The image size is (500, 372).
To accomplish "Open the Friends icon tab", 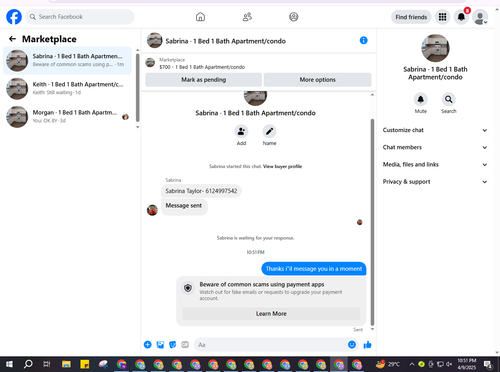I will 247,17.
